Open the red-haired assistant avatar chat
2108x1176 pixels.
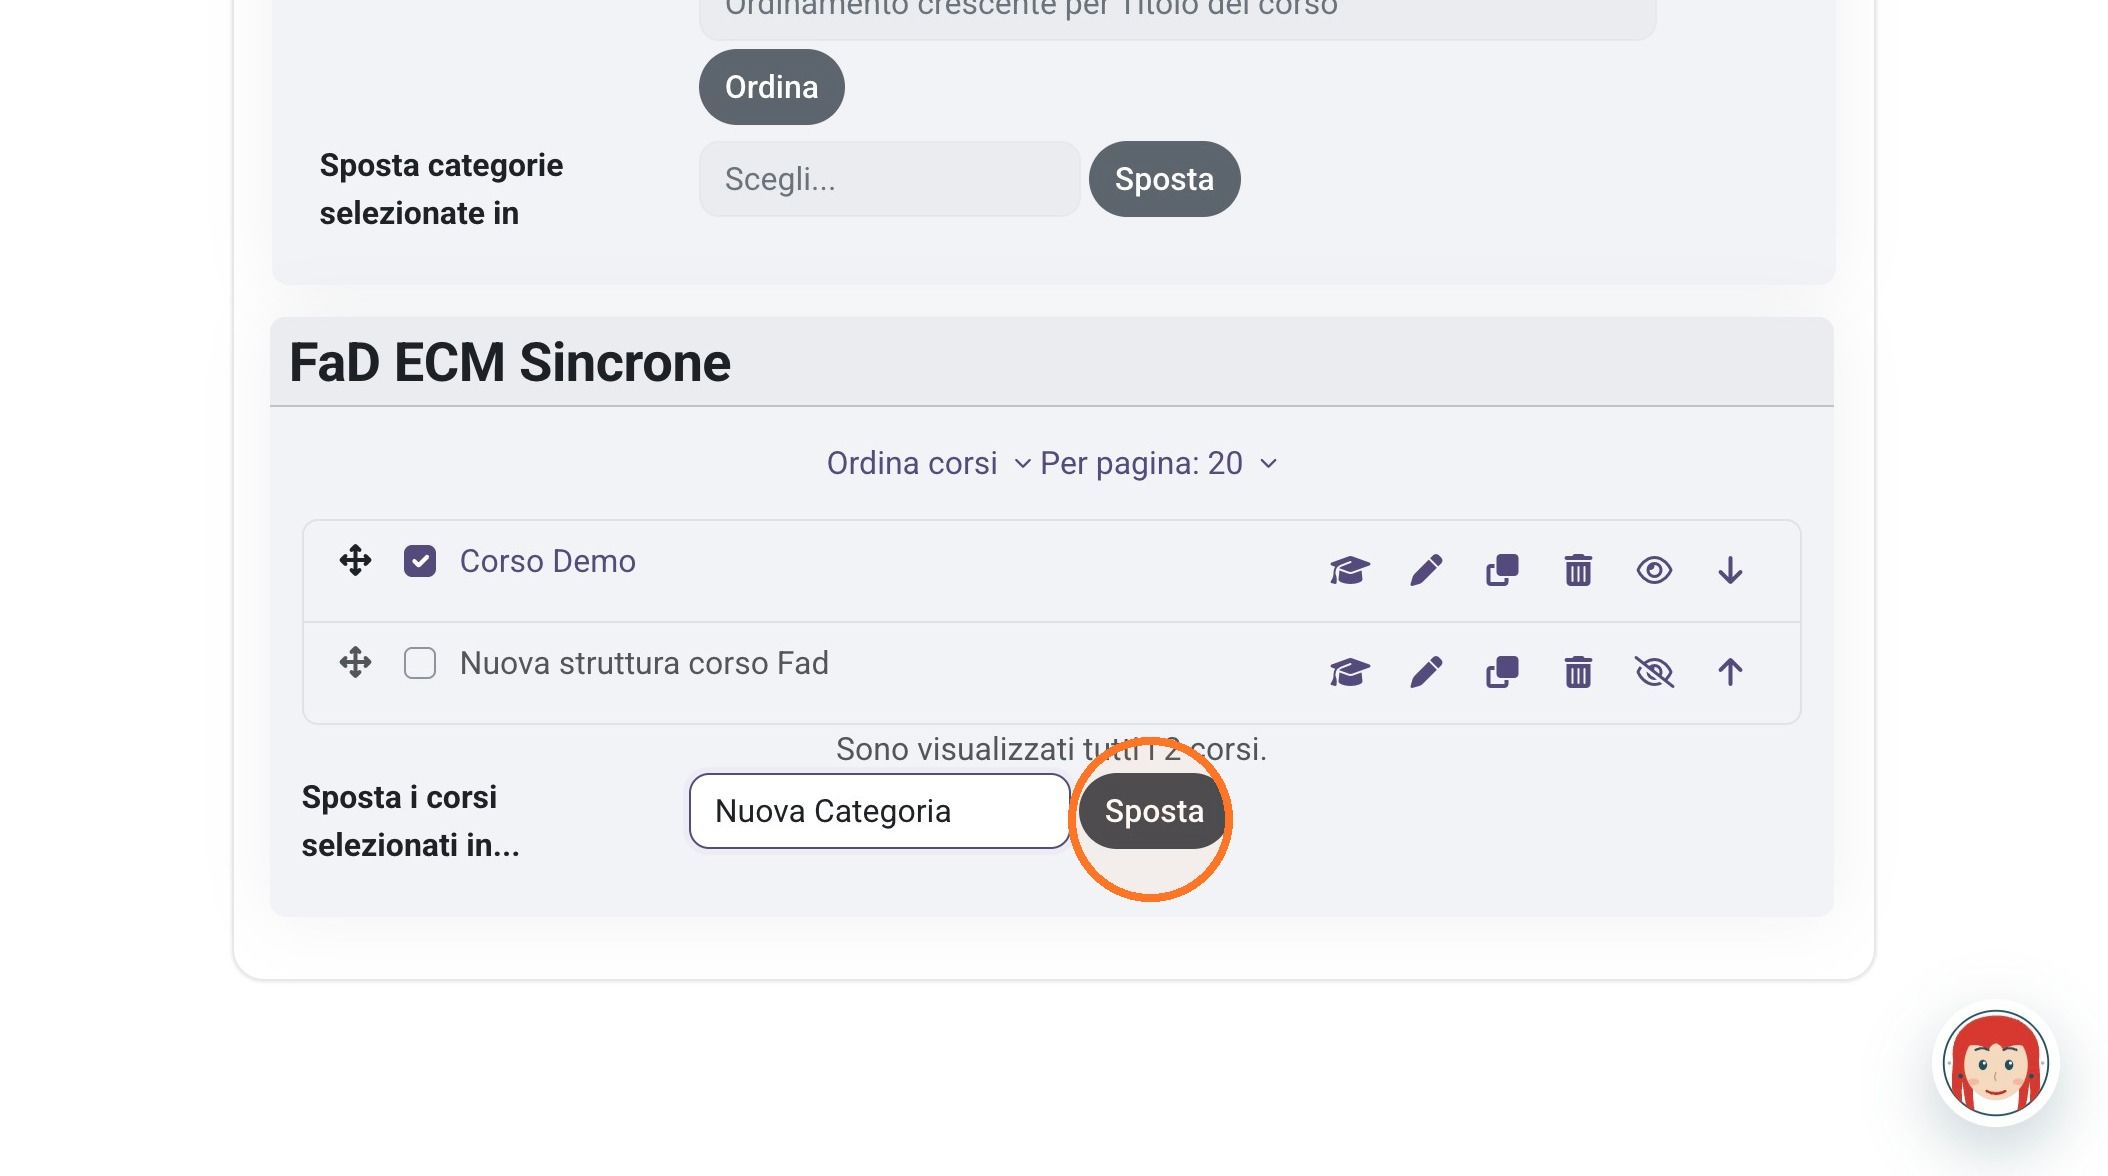tap(1995, 1063)
